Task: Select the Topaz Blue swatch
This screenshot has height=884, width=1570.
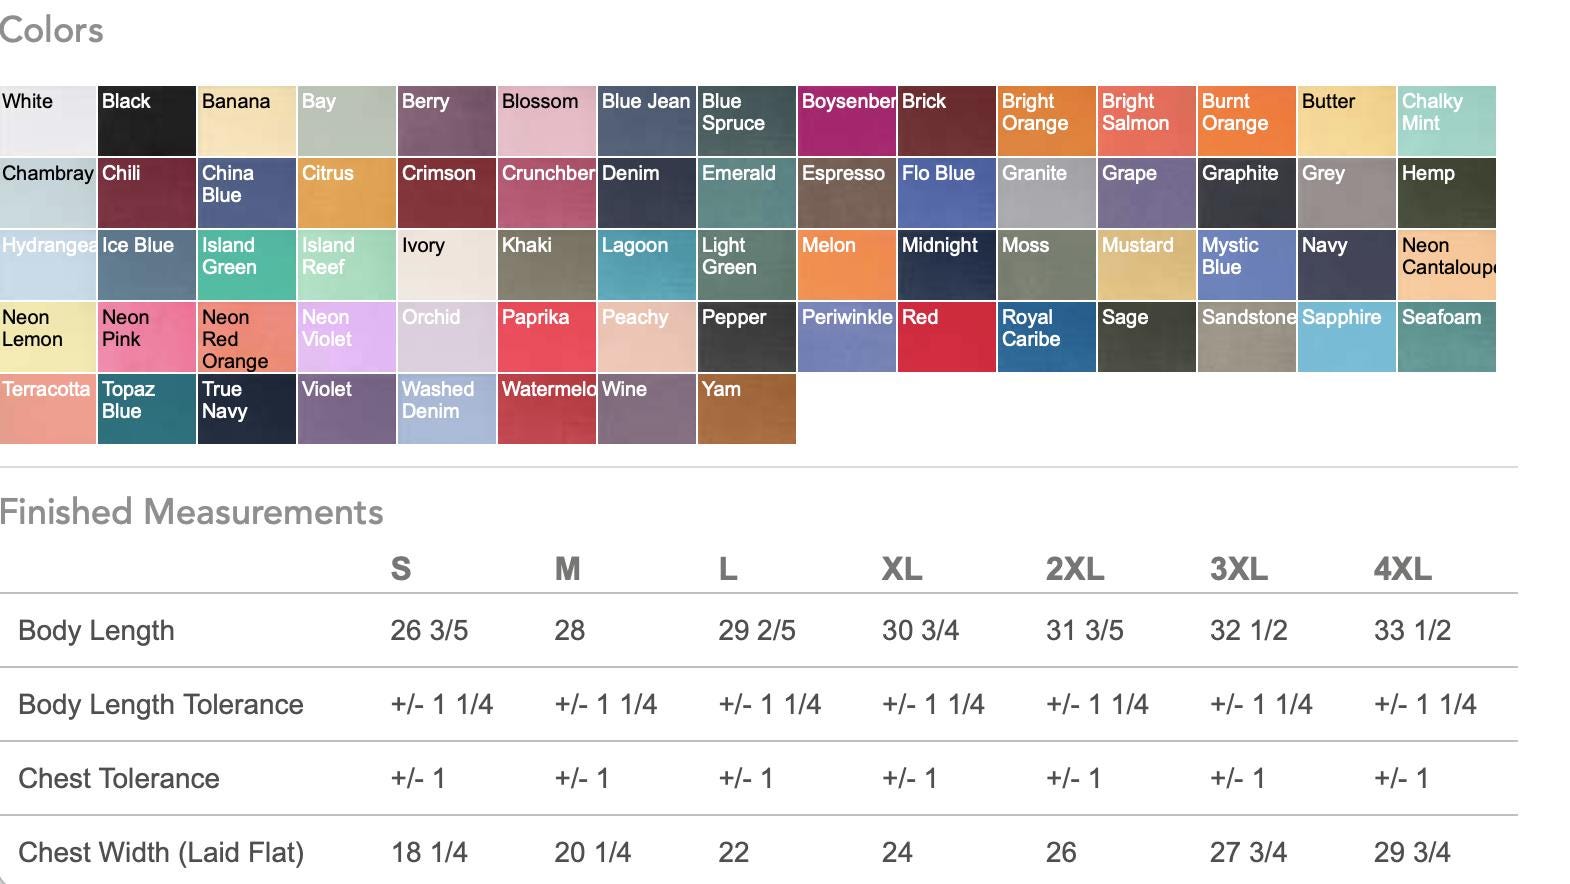Action: 146,409
